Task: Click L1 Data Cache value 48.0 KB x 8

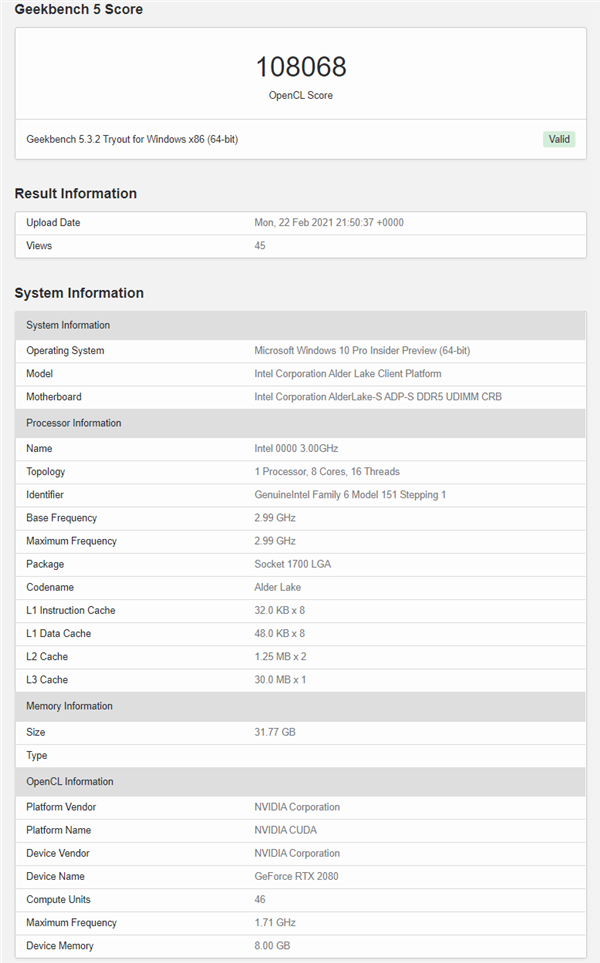Action: (279, 633)
